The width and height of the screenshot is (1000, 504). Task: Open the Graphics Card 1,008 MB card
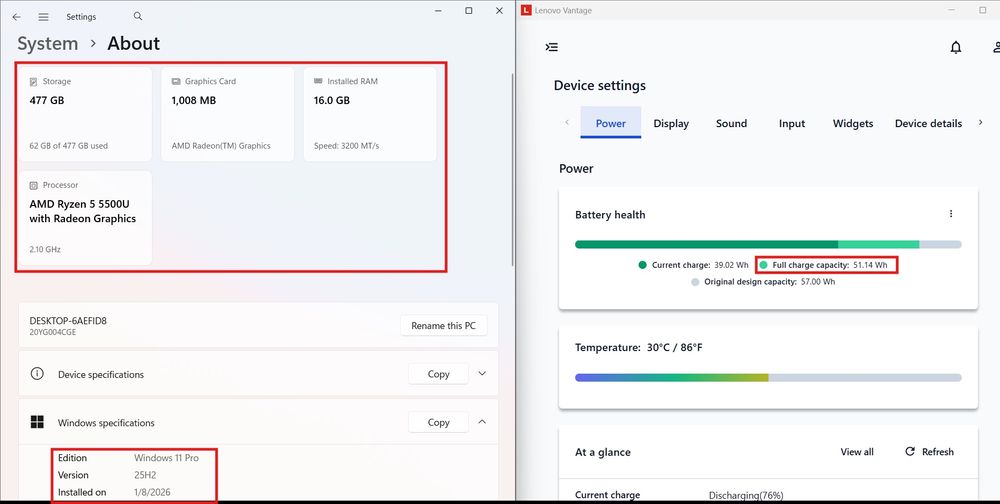click(x=228, y=114)
